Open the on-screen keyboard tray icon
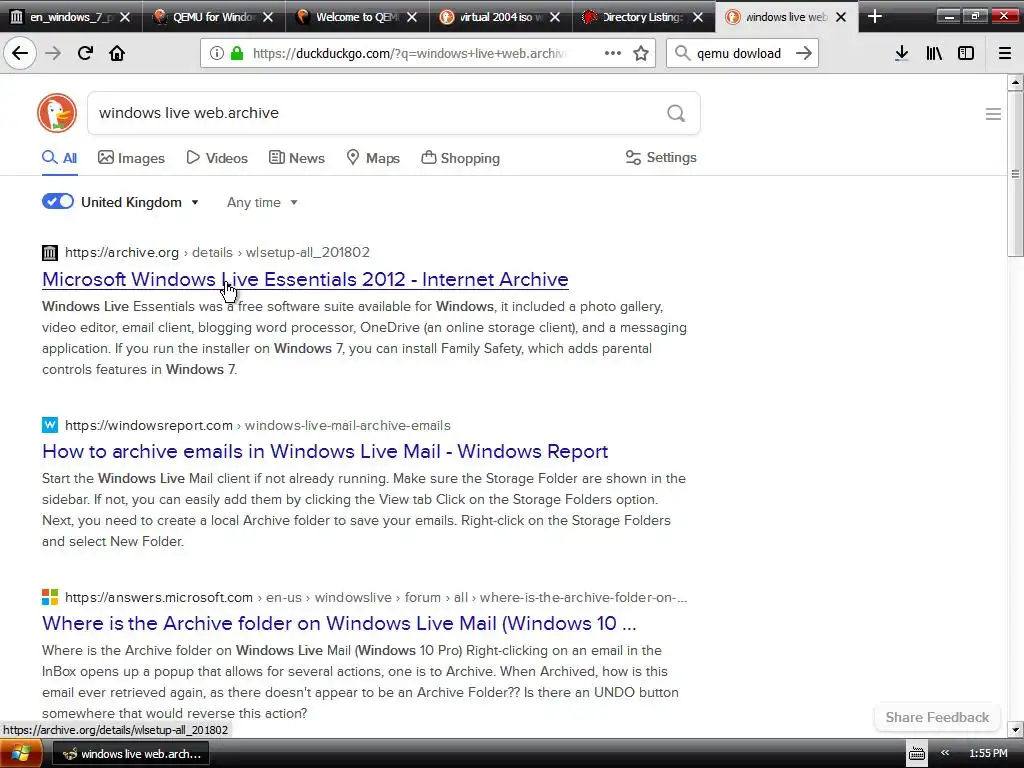This screenshot has width=1024, height=768. 917,754
